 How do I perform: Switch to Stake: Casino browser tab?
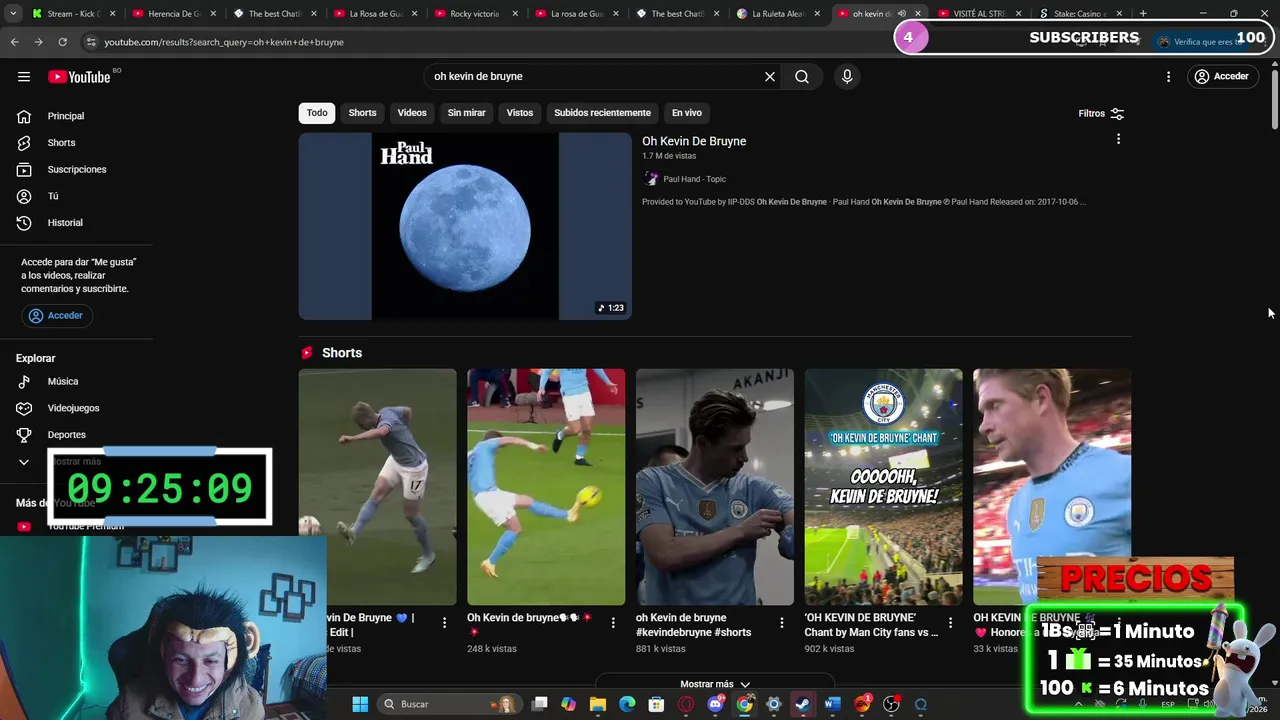click(1079, 14)
